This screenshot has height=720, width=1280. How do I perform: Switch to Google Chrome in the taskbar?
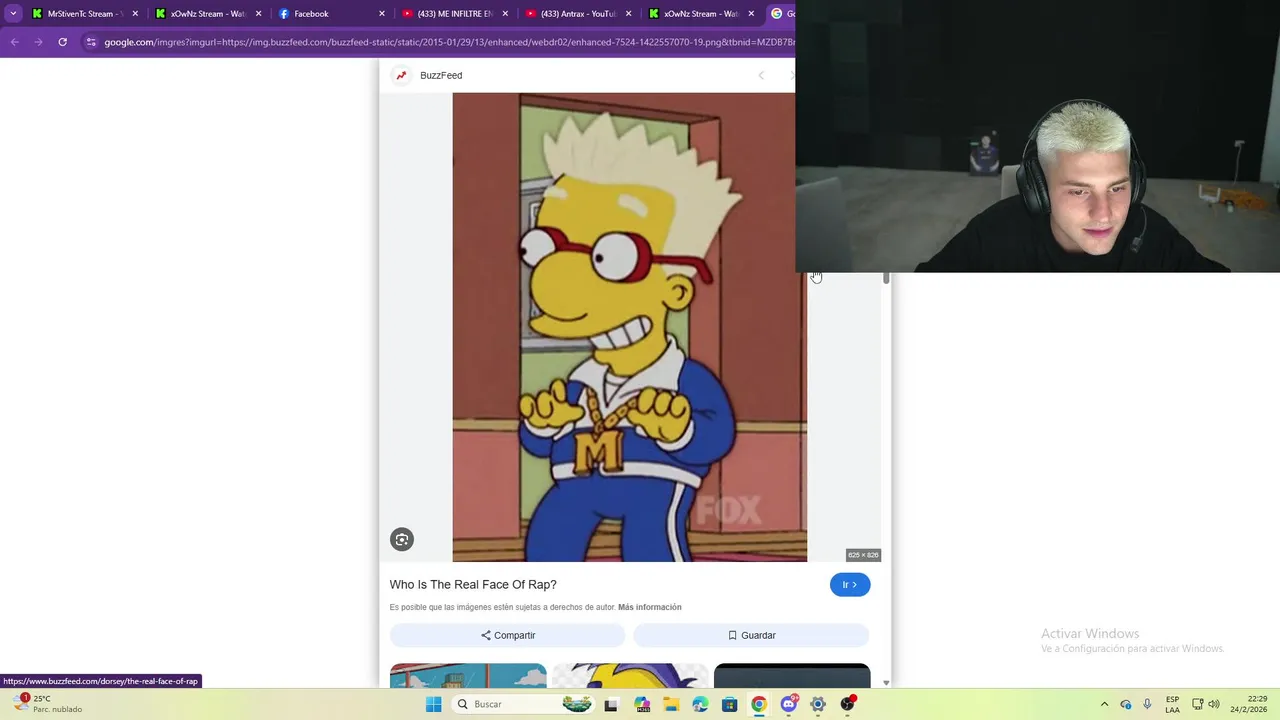click(759, 704)
